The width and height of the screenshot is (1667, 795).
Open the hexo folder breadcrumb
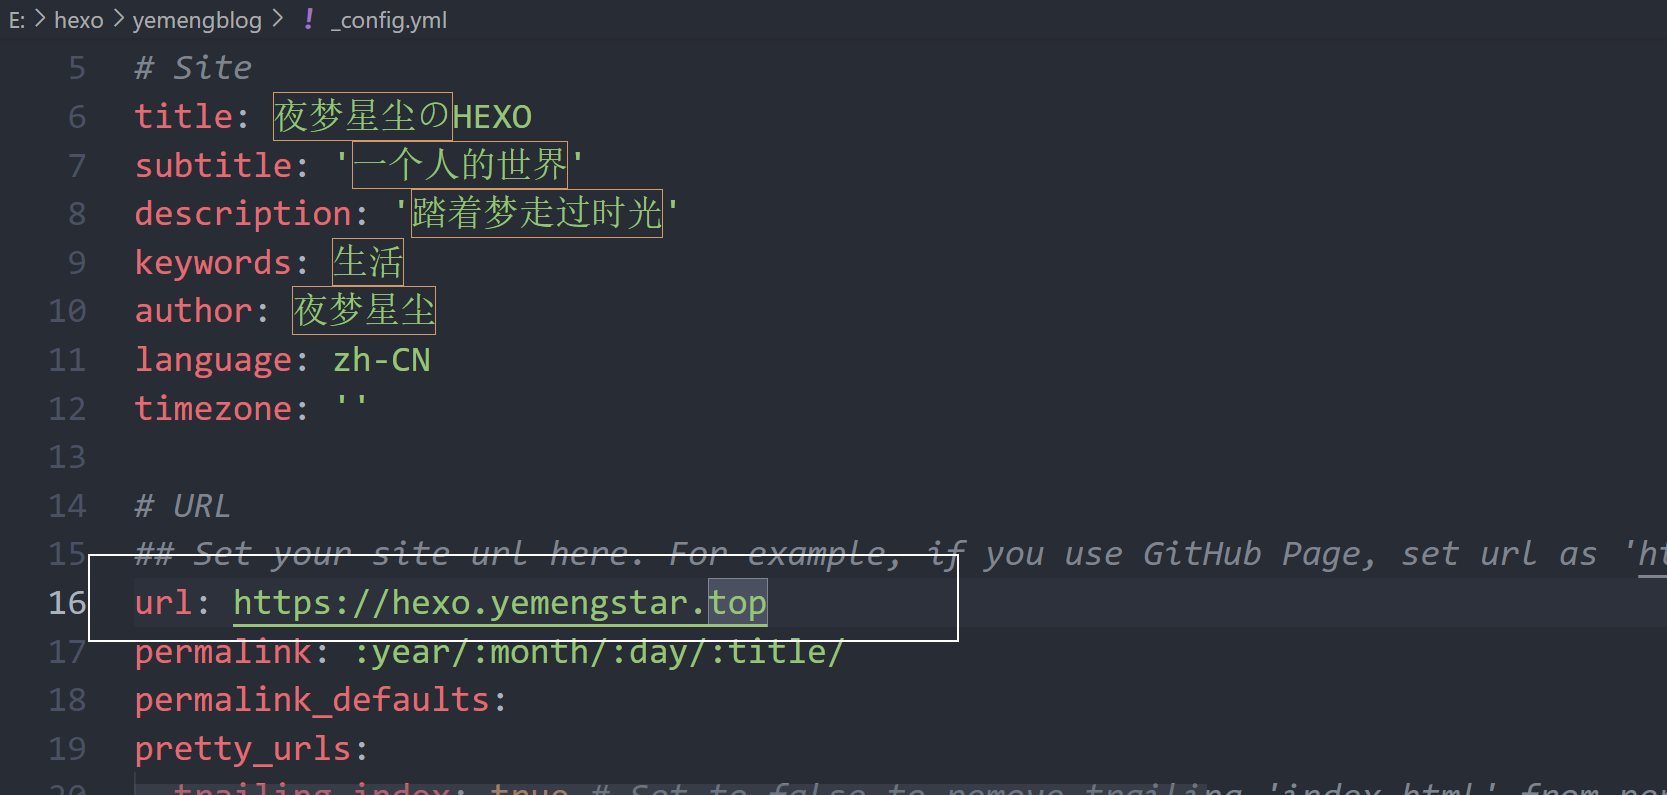point(79,20)
